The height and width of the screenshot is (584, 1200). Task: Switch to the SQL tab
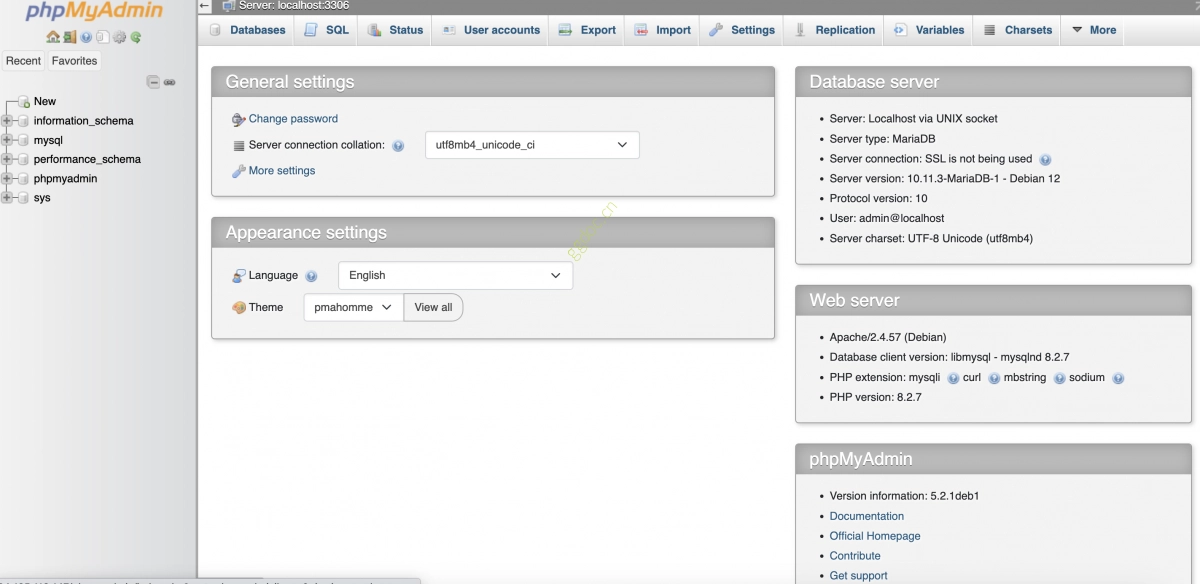327,30
